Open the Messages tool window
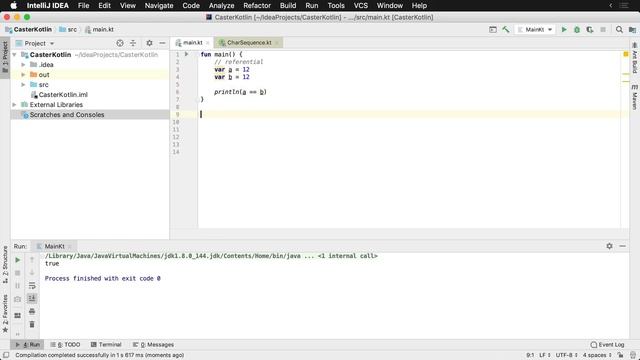This screenshot has height=360, width=640. pos(153,344)
